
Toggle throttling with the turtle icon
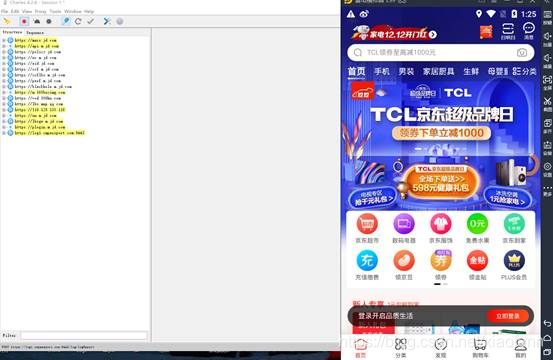(37, 22)
